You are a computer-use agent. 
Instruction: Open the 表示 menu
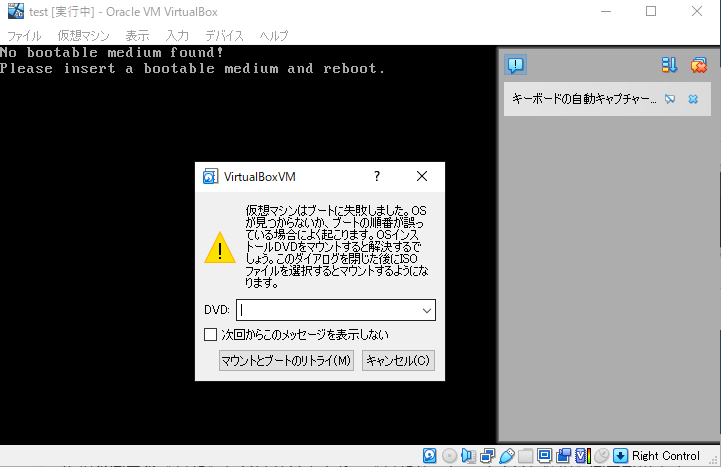[137, 35]
